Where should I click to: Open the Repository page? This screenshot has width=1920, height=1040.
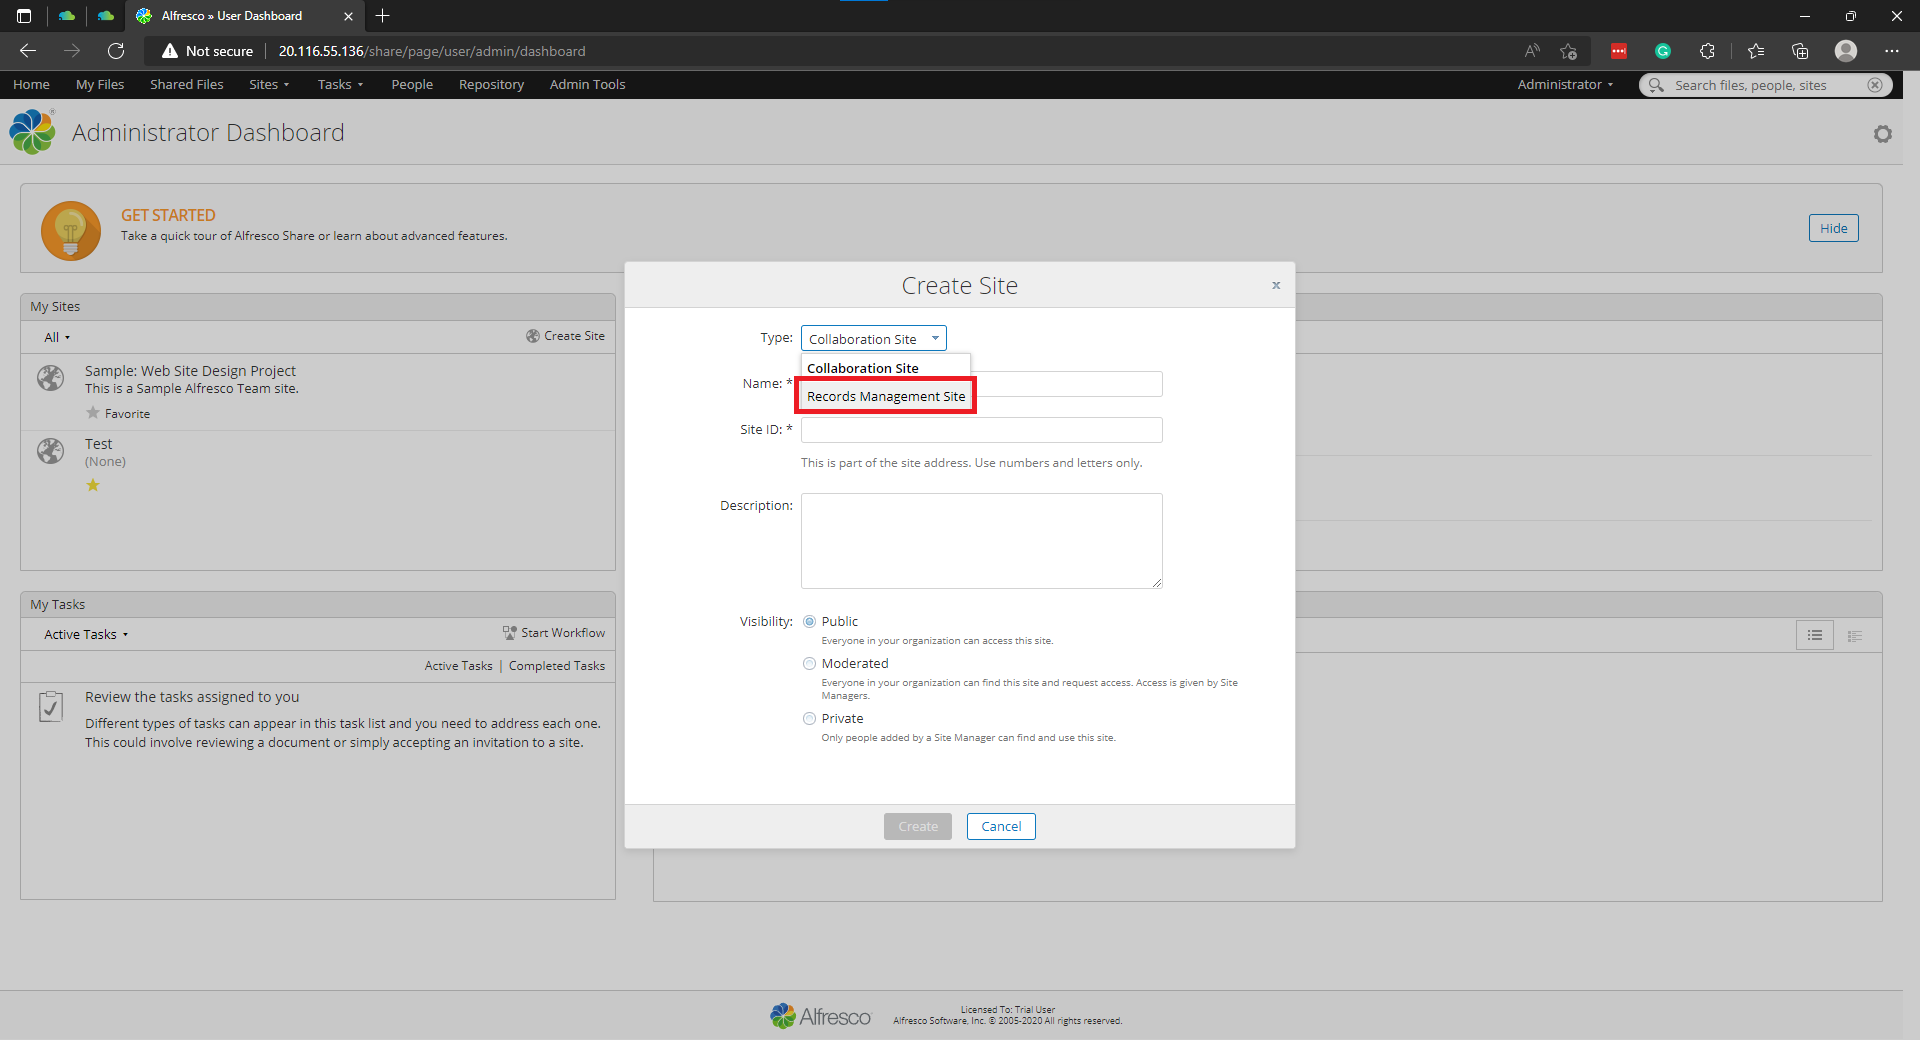[491, 85]
